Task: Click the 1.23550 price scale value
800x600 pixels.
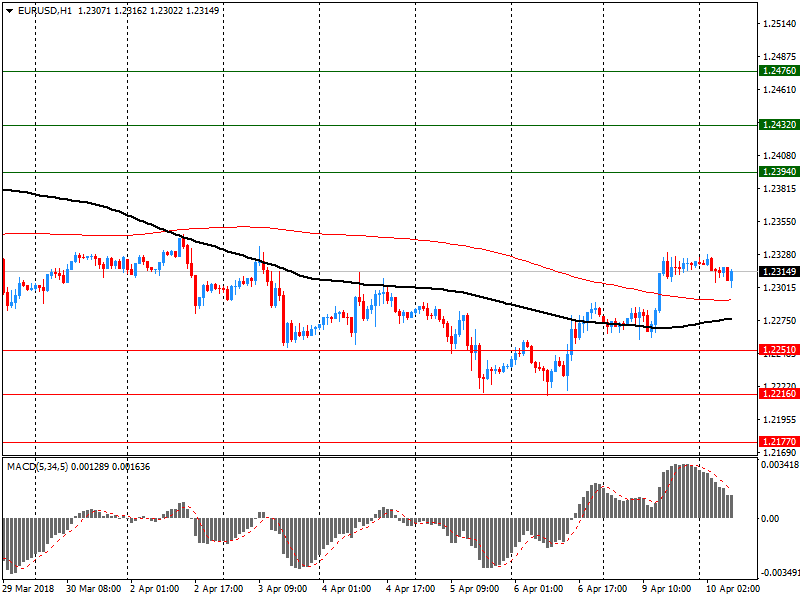Action: (779, 221)
